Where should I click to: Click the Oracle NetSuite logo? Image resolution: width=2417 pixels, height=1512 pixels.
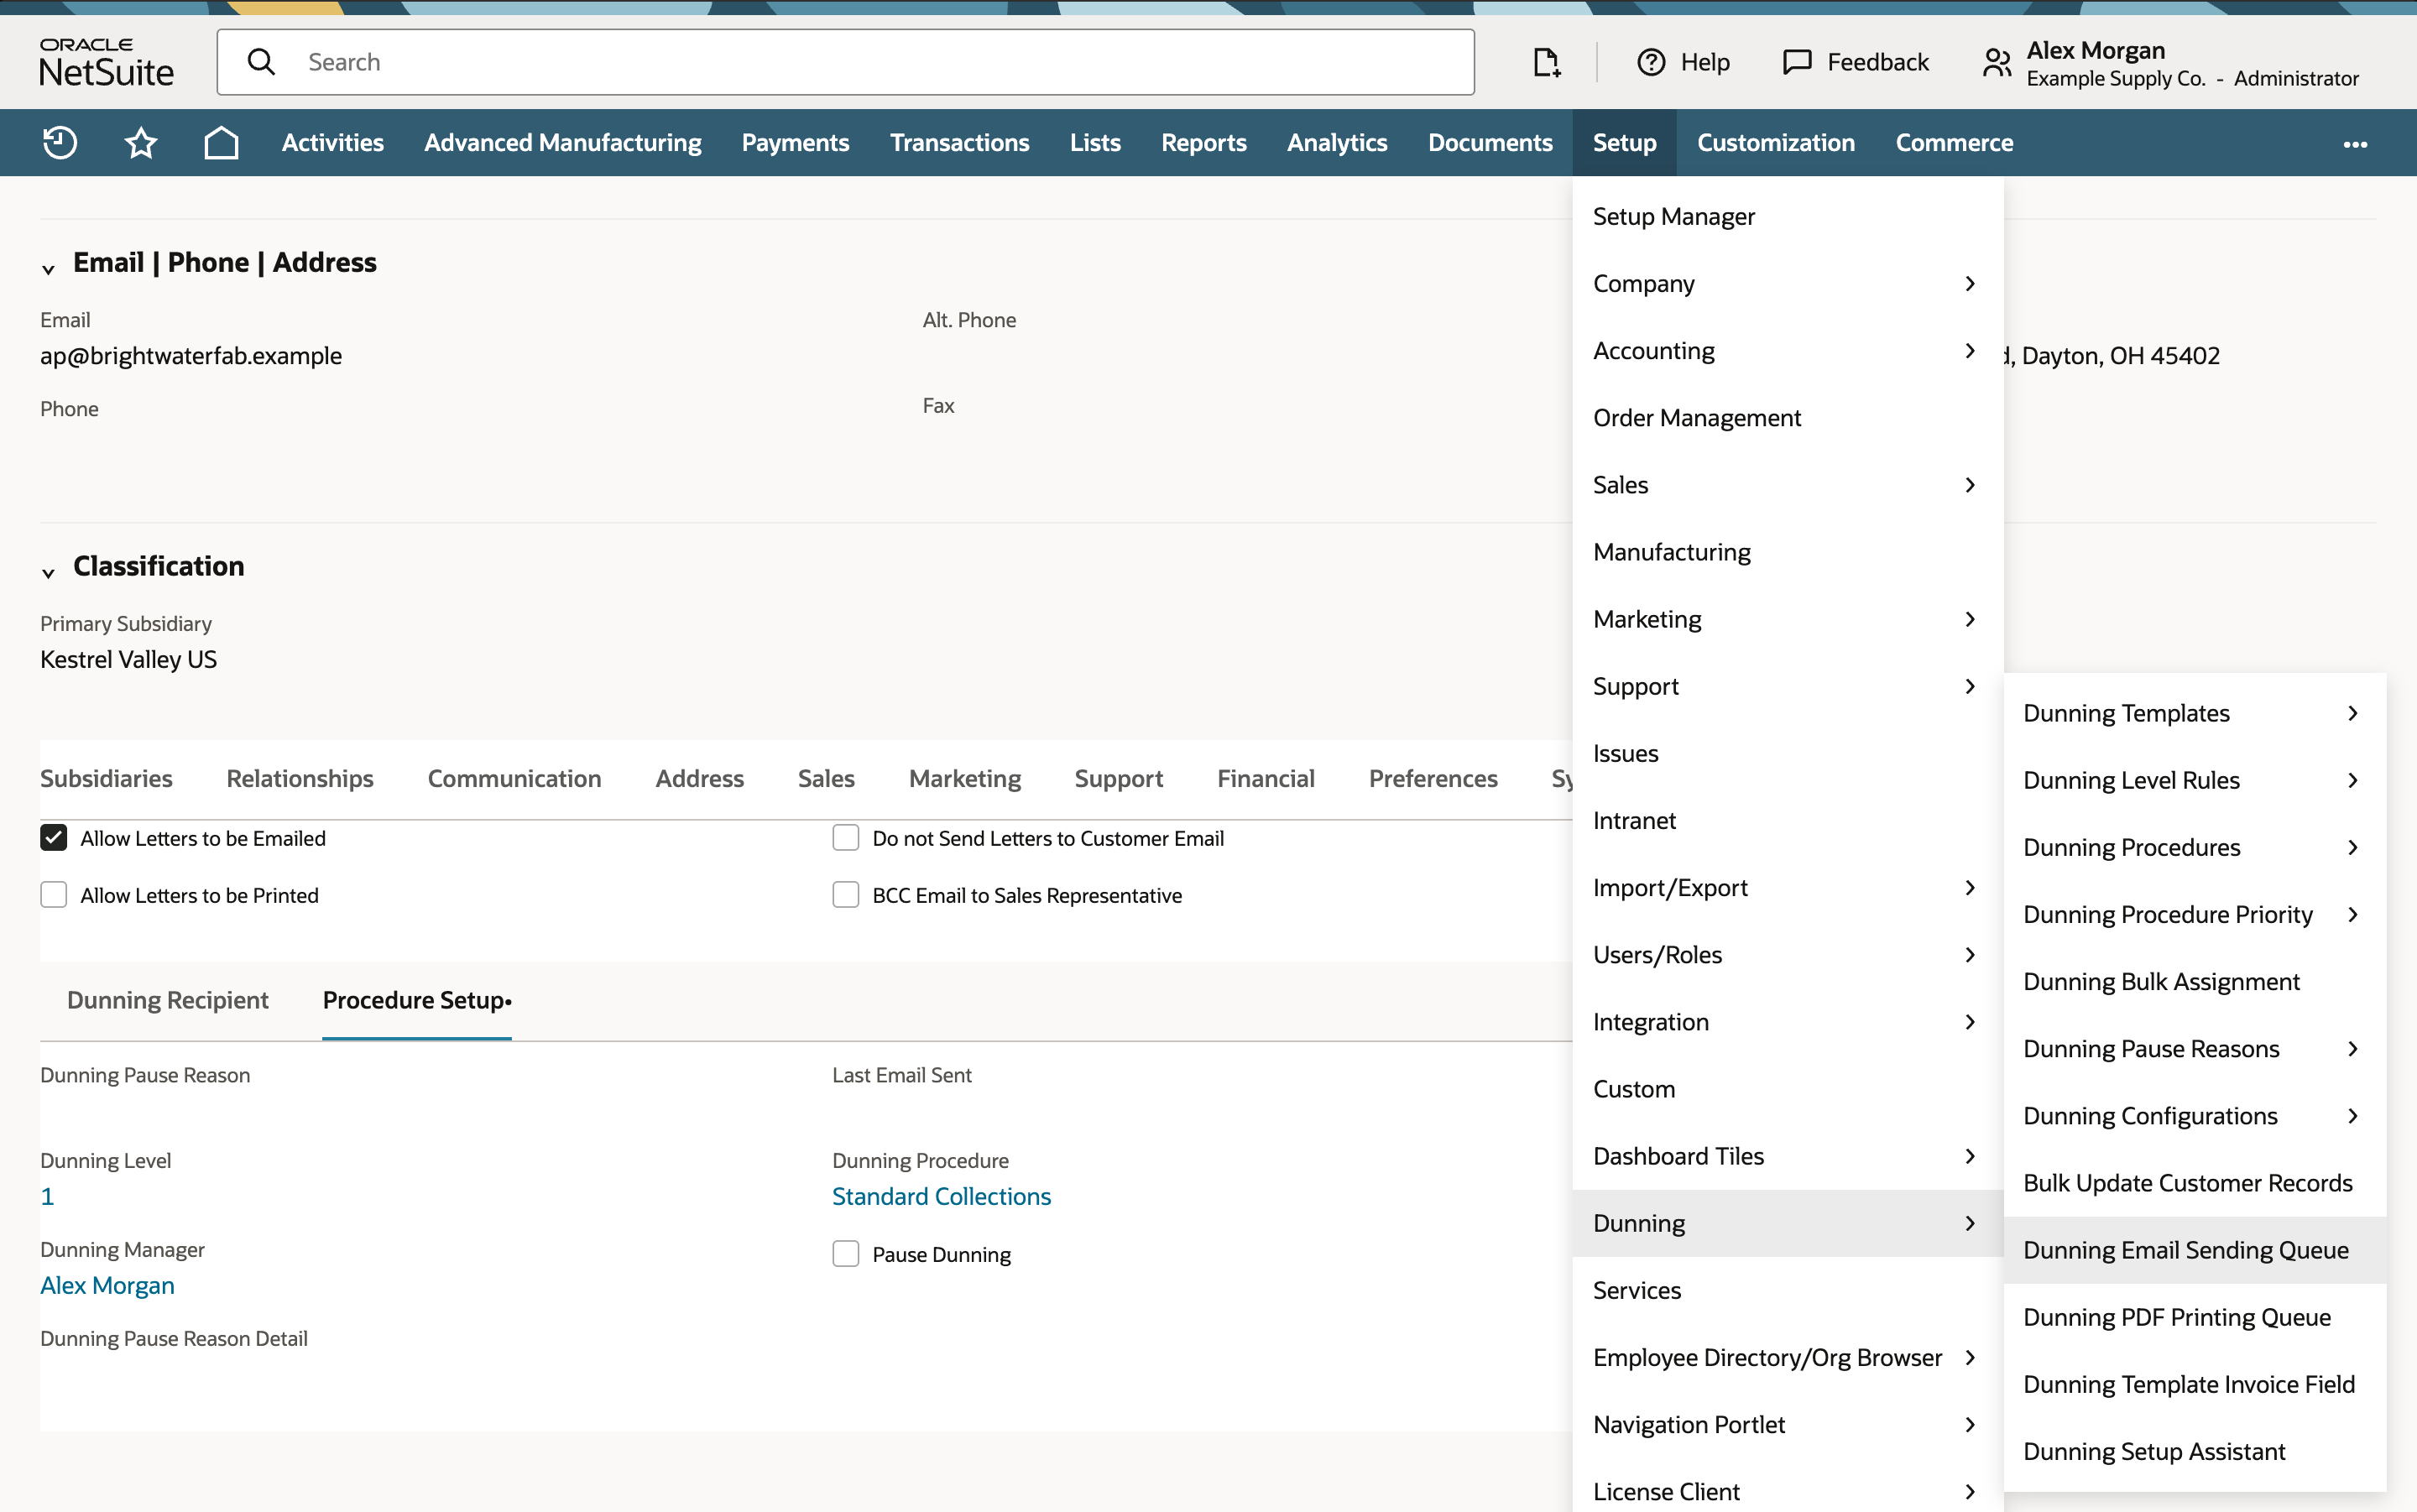coord(106,62)
